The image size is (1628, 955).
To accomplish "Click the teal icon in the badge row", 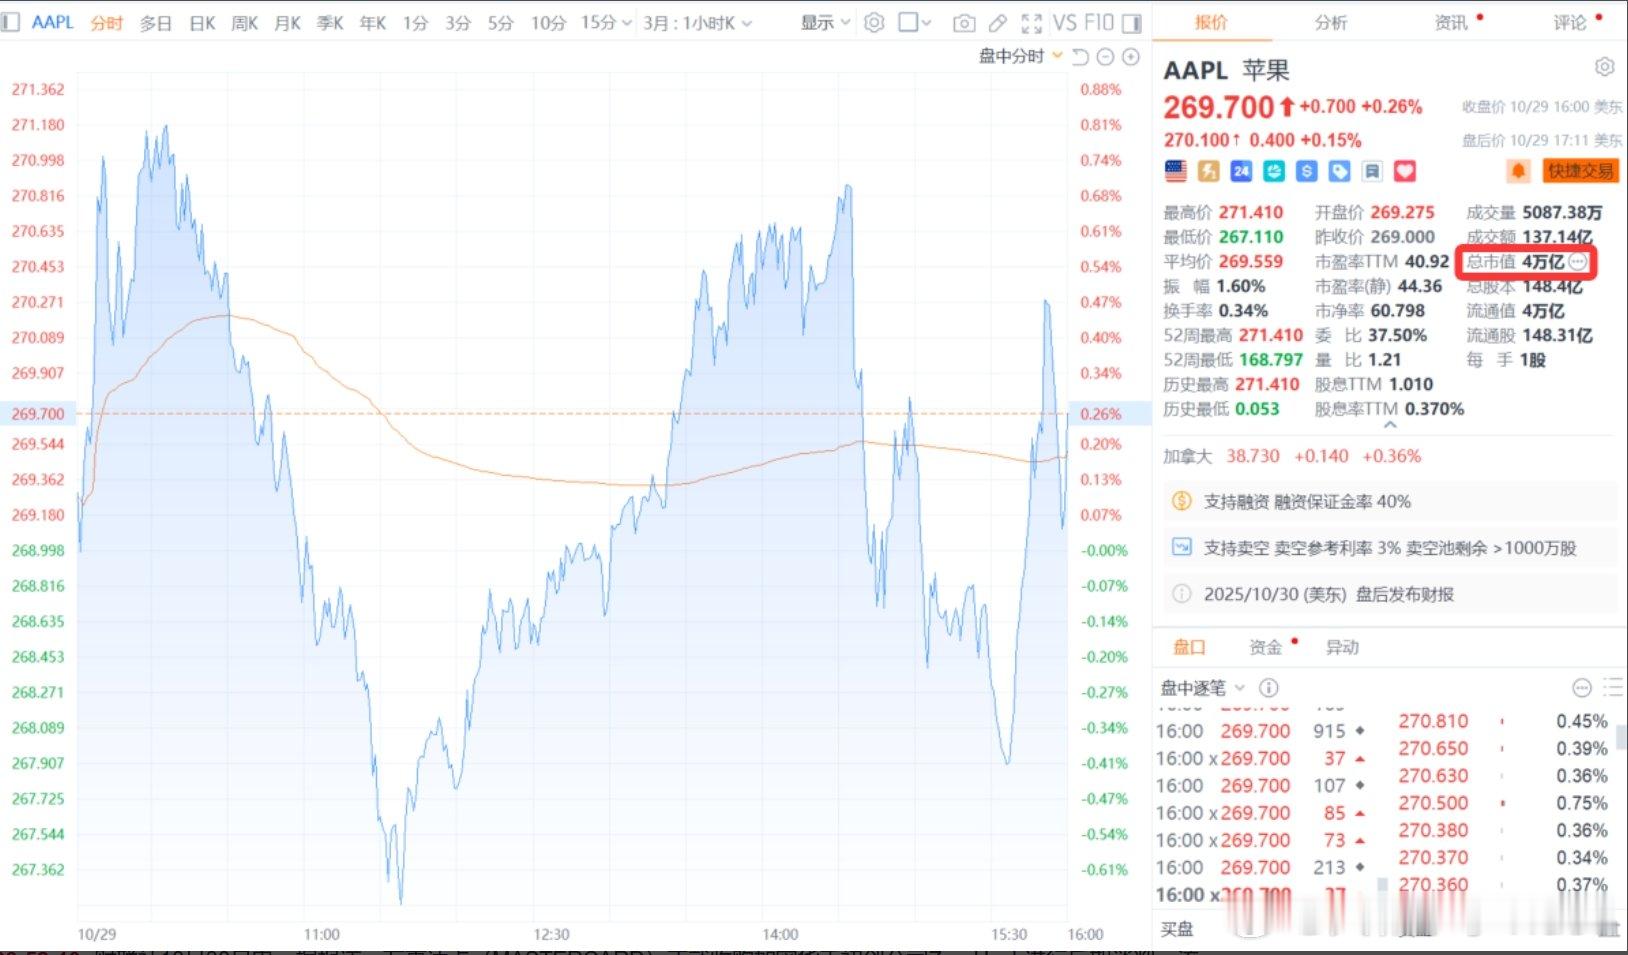I will [x=1274, y=171].
